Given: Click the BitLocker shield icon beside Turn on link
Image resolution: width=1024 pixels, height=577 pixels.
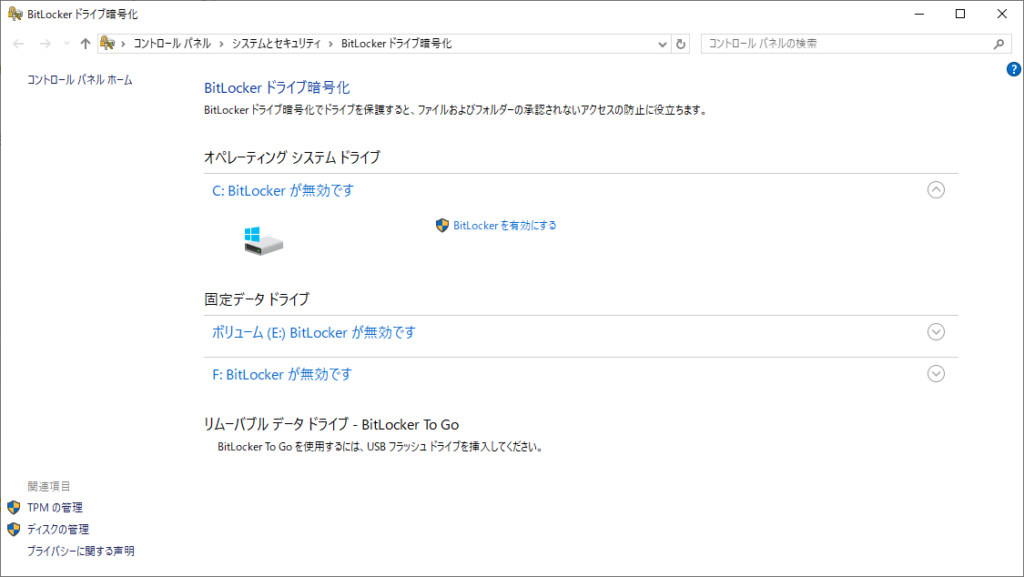Looking at the screenshot, I should (x=442, y=225).
